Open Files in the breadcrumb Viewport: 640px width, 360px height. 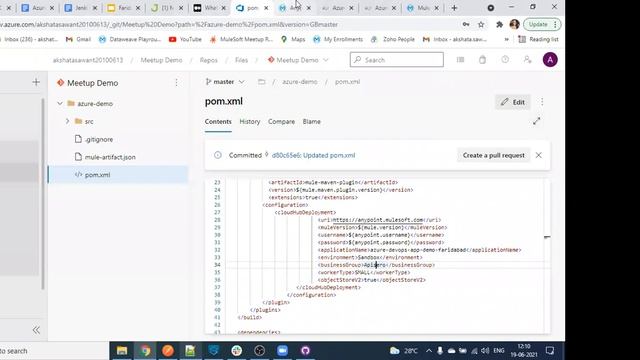coord(241,60)
